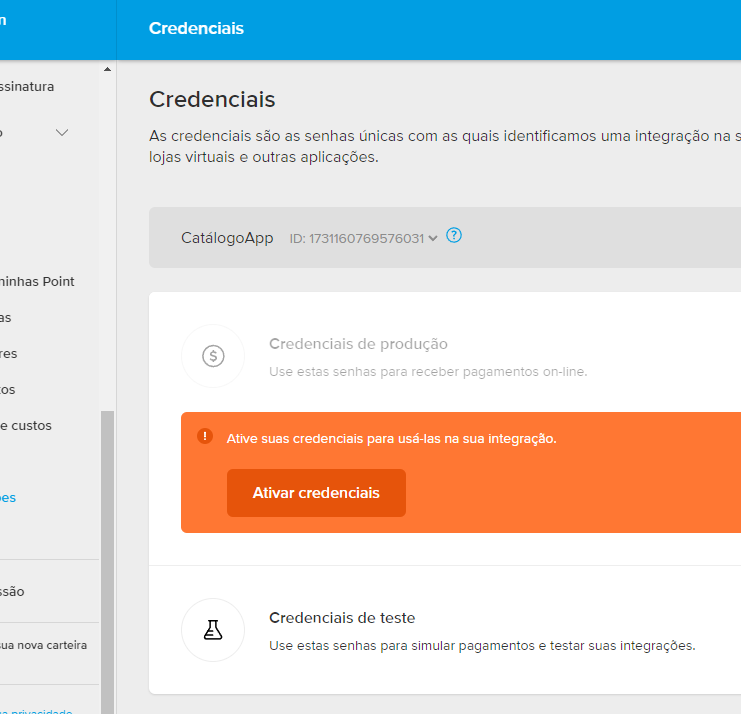
Task: Click 'Ative suas credenciais' alert message text
Action: (x=391, y=439)
